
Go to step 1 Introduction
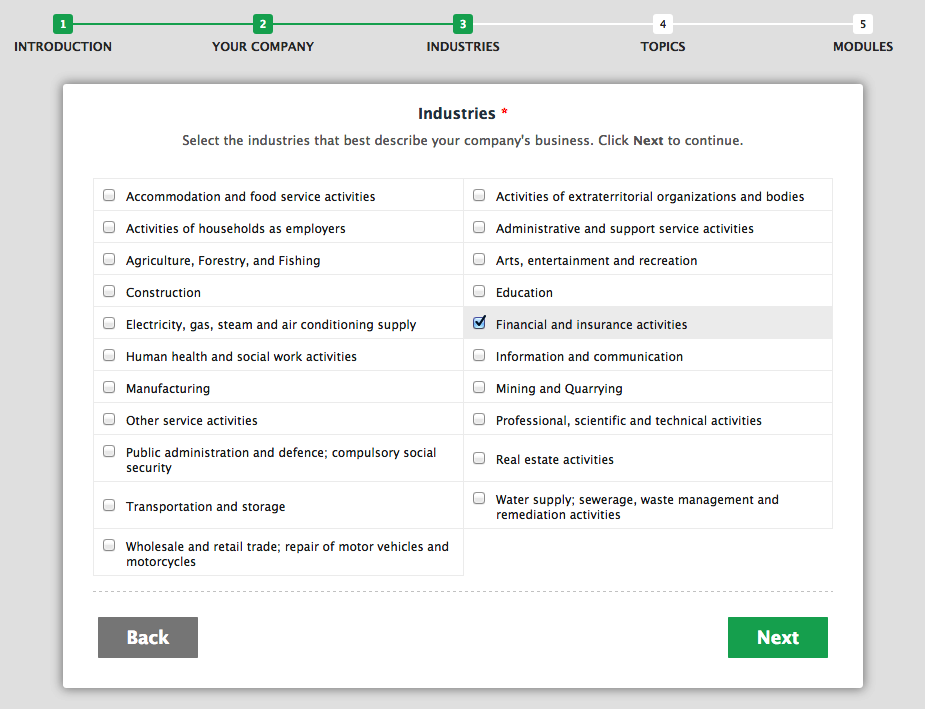click(63, 24)
